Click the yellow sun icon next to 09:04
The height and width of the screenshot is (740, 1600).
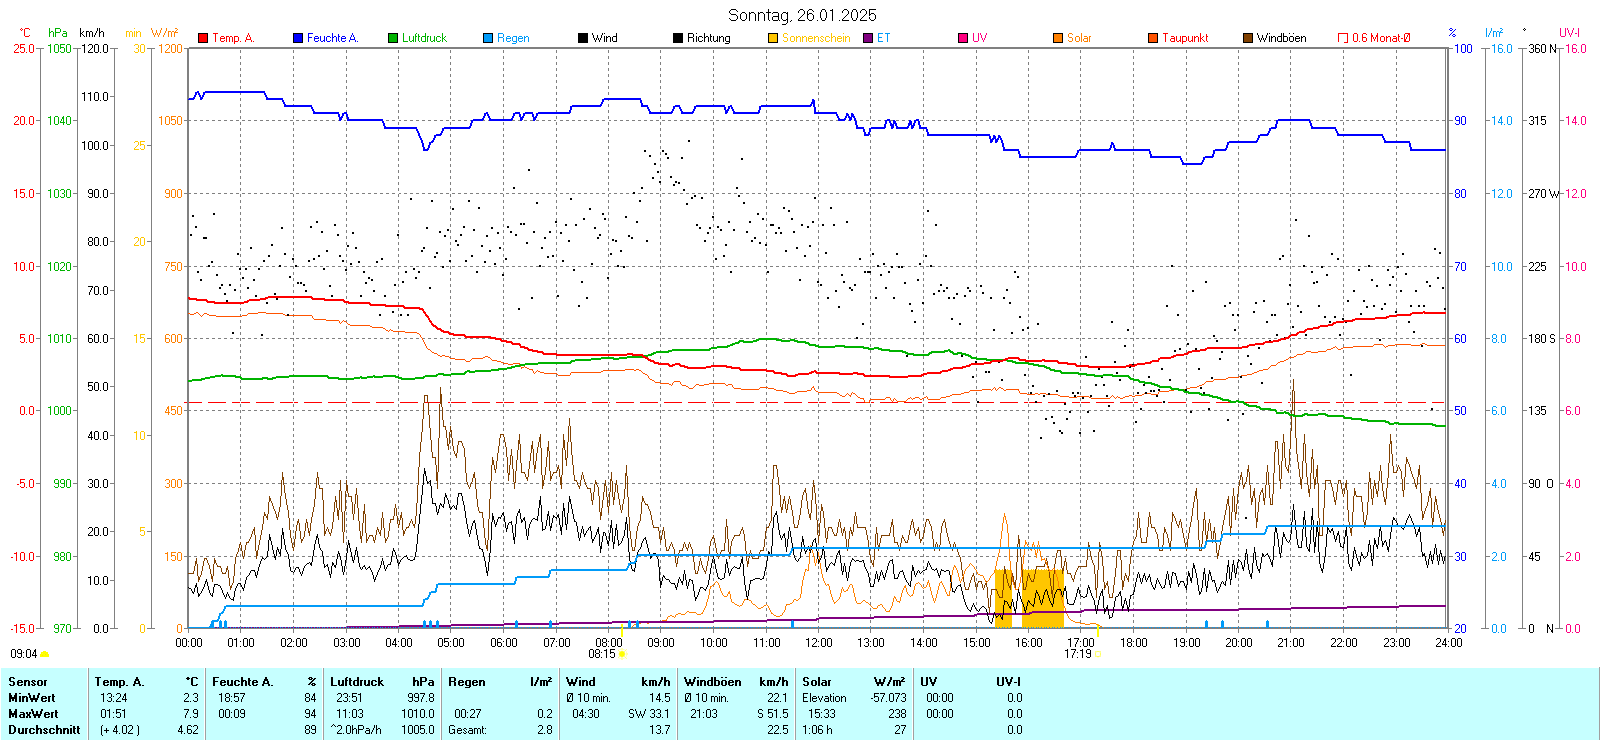(44, 654)
